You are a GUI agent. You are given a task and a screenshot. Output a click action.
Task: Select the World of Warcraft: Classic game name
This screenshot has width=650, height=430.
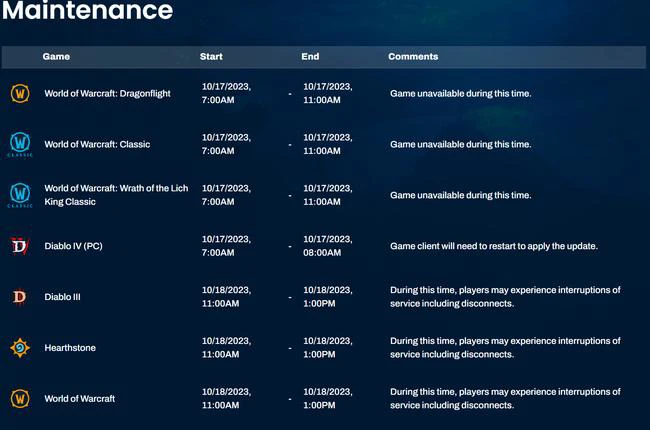coord(97,144)
